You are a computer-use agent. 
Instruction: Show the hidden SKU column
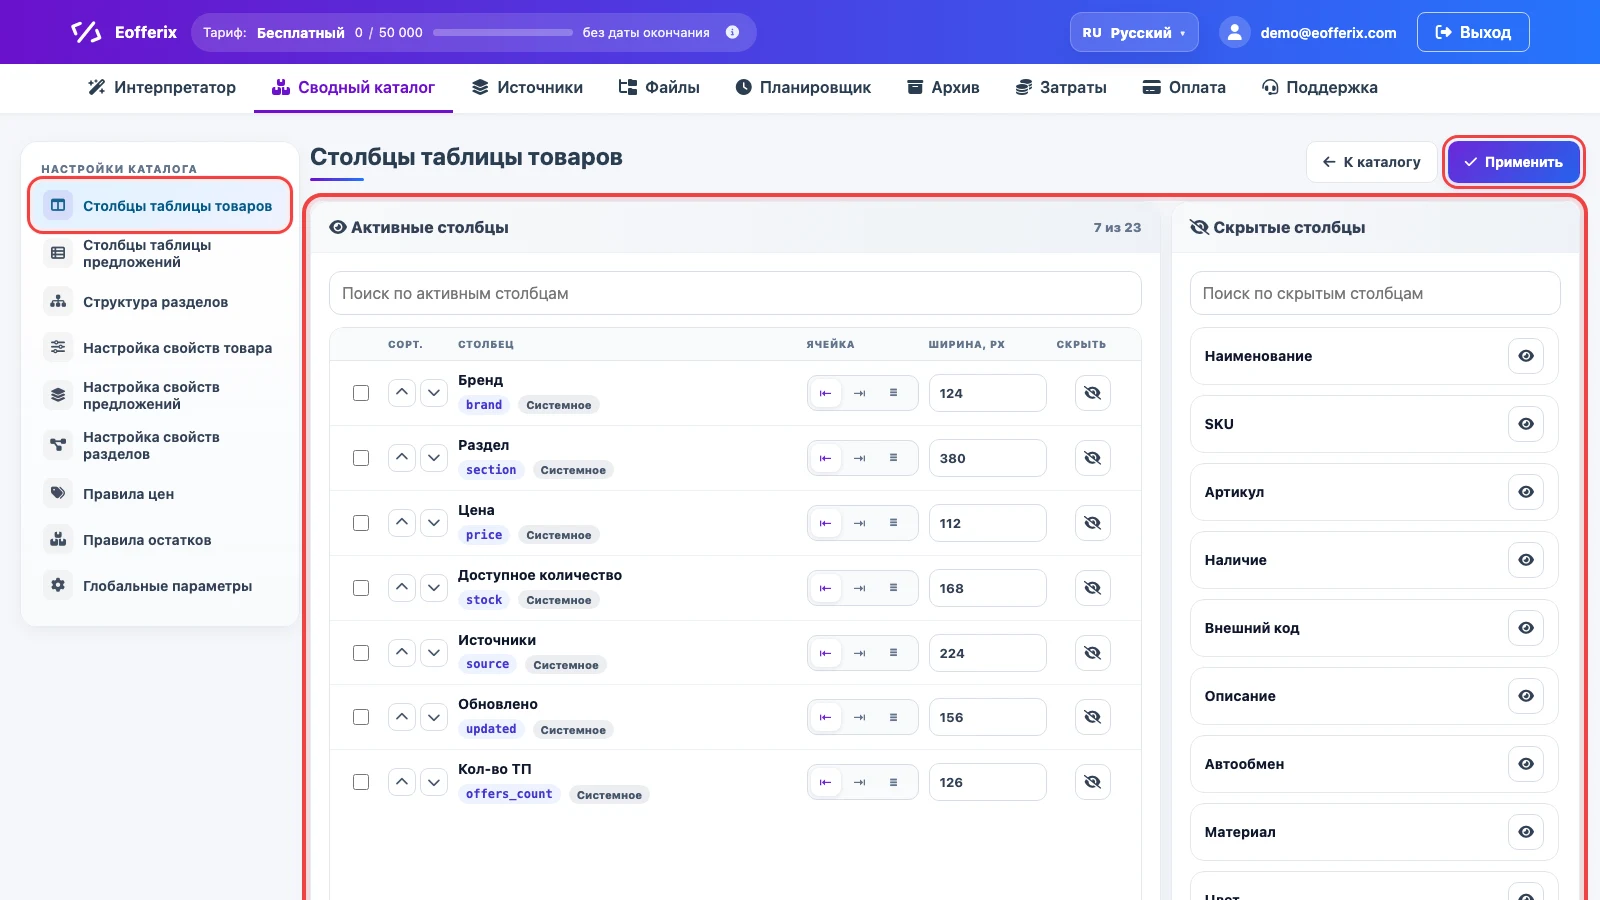pos(1526,424)
